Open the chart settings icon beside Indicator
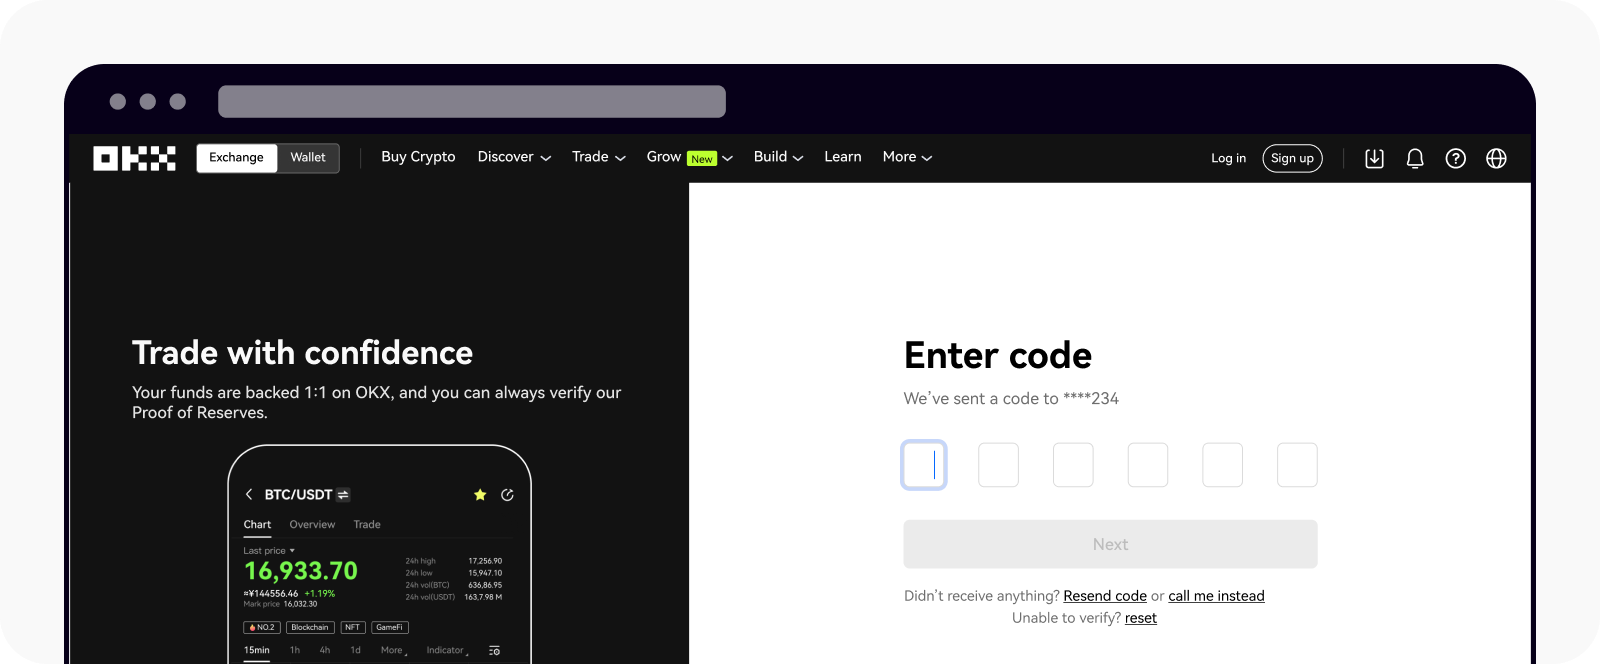The width and height of the screenshot is (1600, 664). 494,650
